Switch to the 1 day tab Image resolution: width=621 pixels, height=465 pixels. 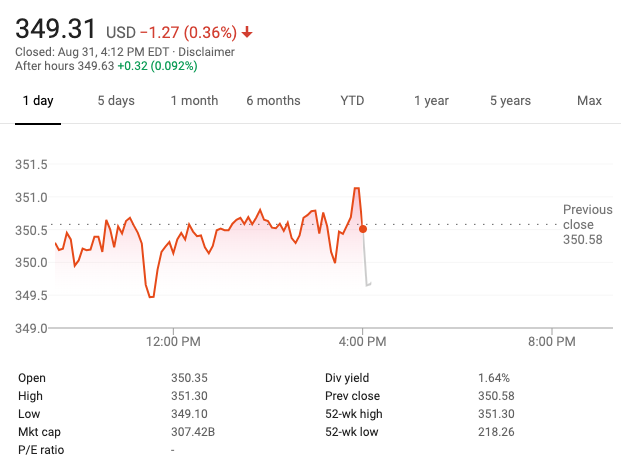38,101
